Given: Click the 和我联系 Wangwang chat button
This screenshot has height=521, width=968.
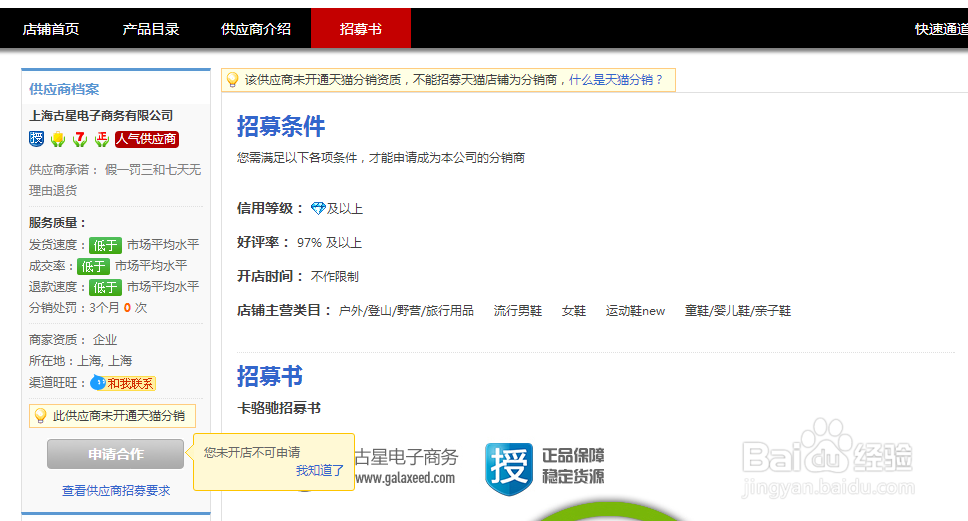Looking at the screenshot, I should tap(123, 383).
